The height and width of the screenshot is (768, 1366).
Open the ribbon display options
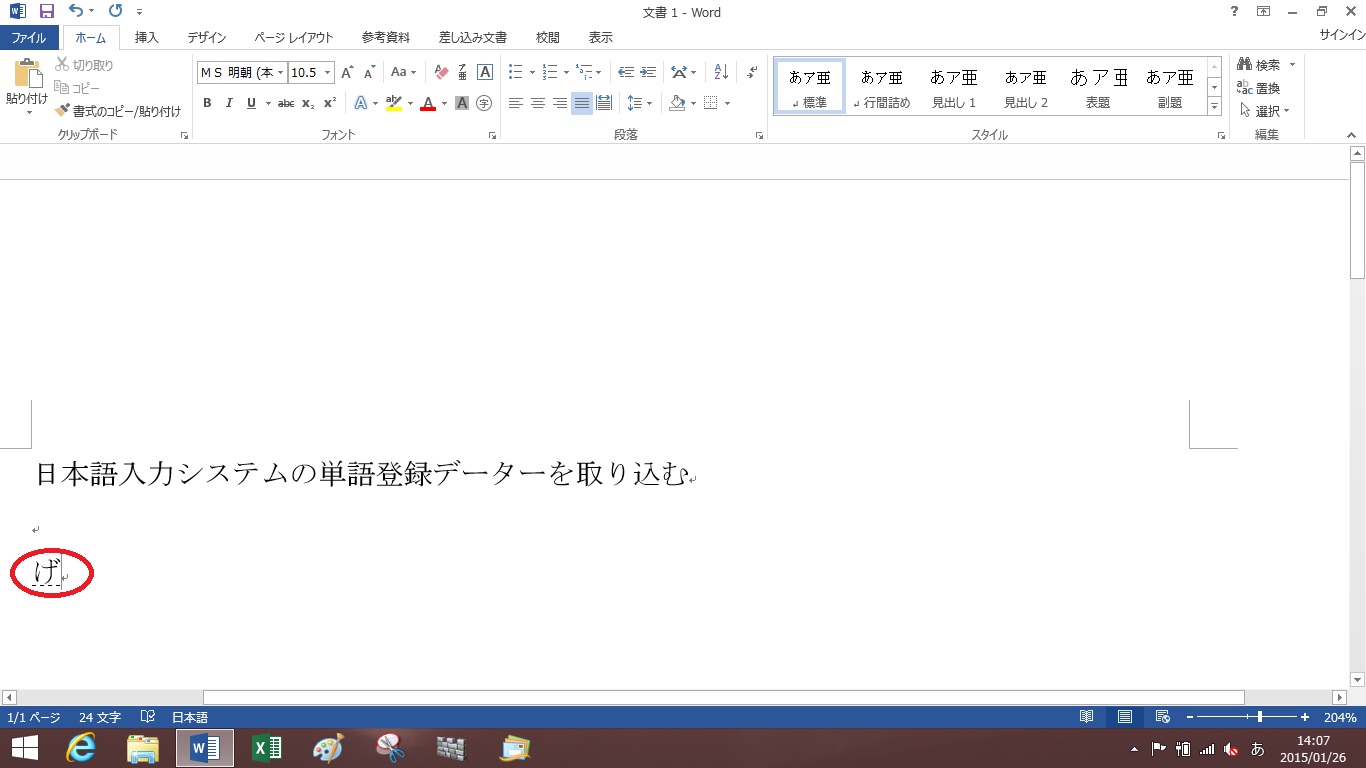coord(1264,12)
